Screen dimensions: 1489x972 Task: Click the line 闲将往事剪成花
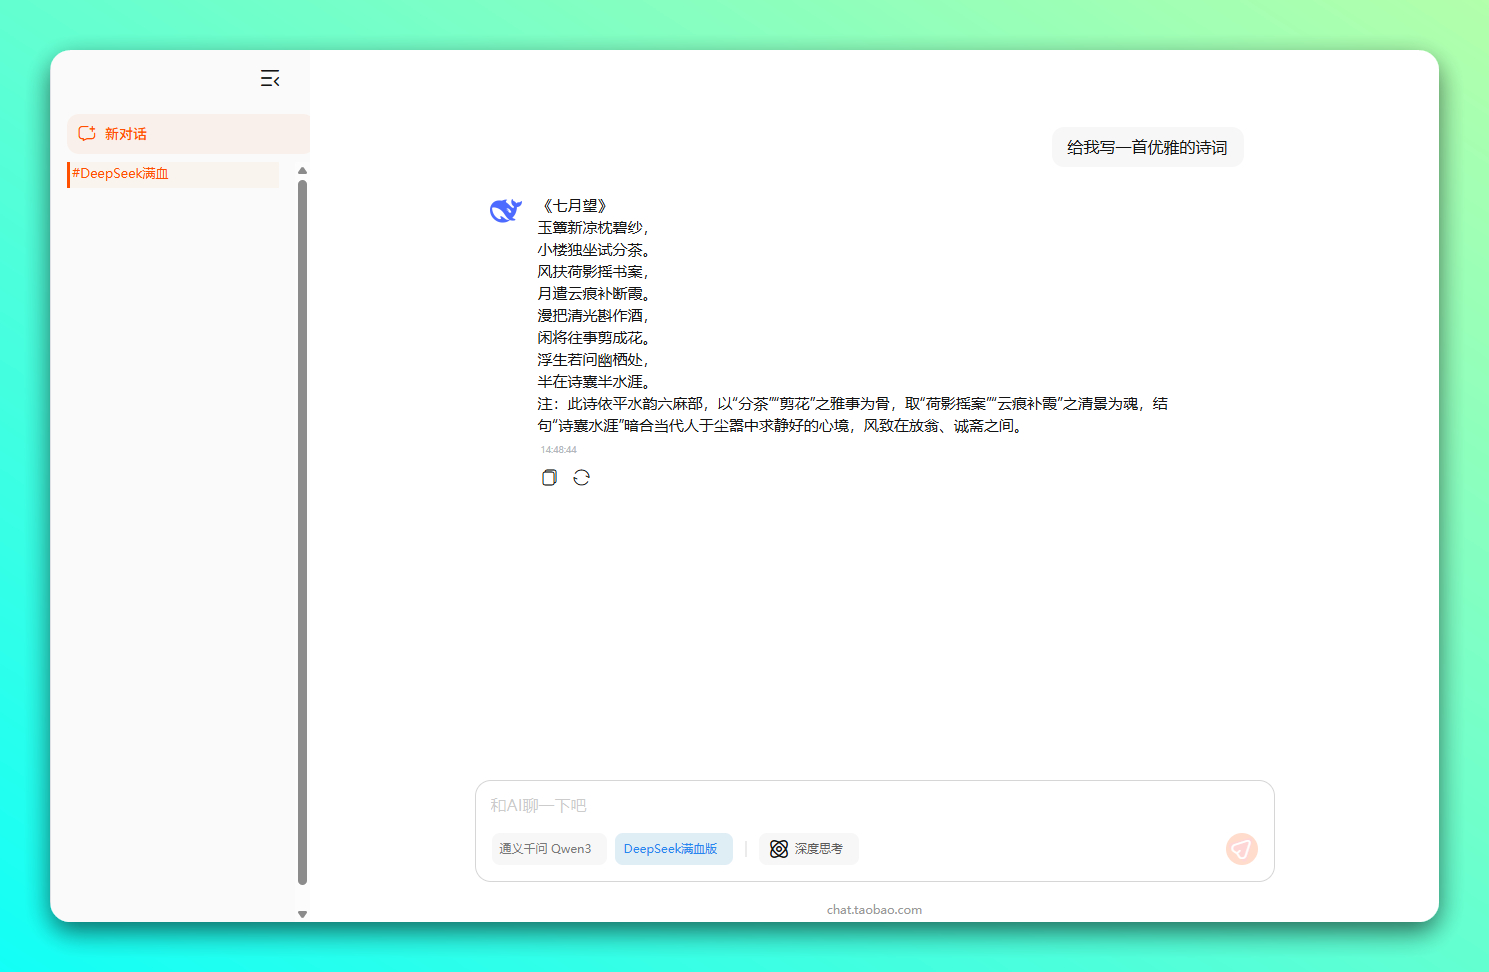coord(593,338)
